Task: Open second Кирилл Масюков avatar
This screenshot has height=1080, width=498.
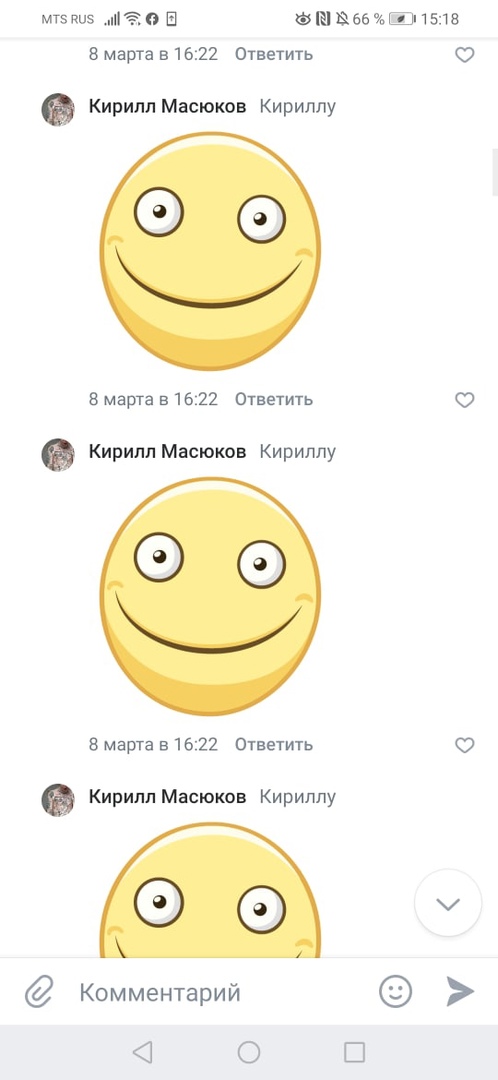Action: (58, 455)
